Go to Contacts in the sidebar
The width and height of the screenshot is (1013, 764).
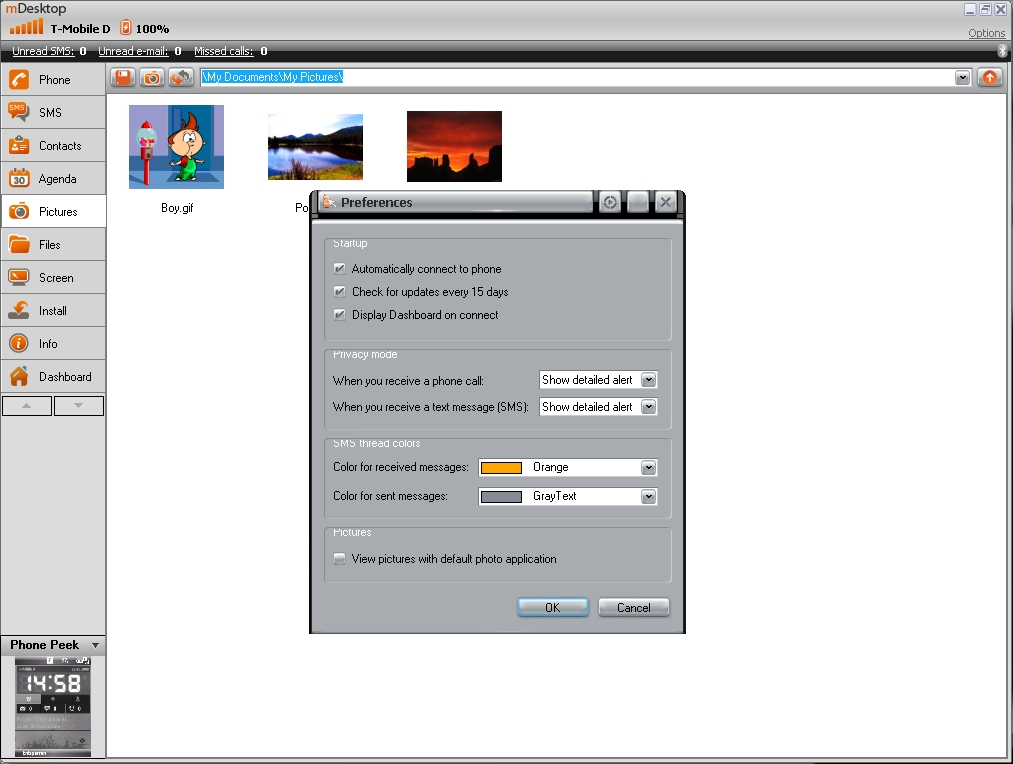pos(53,145)
